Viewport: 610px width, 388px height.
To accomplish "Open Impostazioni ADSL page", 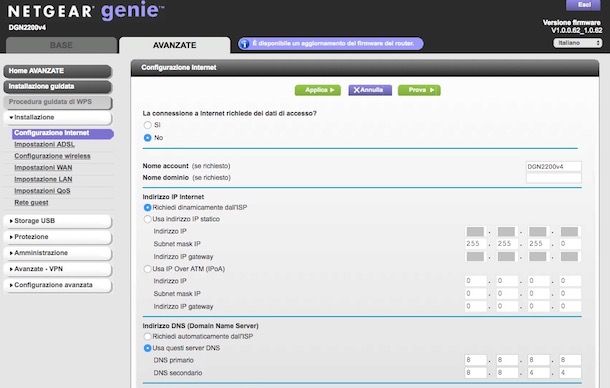I will click(x=44, y=144).
